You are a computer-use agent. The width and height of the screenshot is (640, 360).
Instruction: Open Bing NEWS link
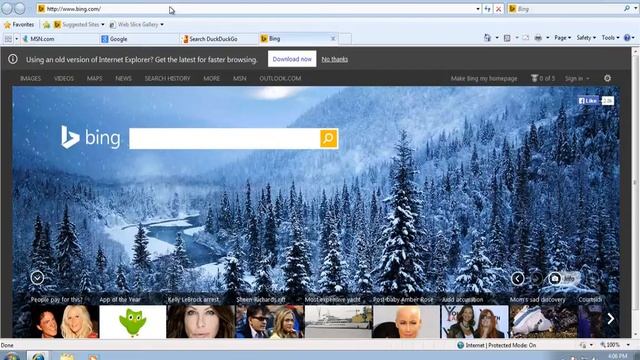point(123,78)
